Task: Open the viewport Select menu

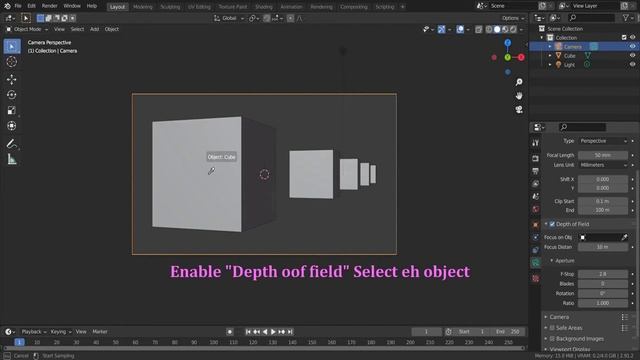Action: pyautogui.click(x=77, y=29)
